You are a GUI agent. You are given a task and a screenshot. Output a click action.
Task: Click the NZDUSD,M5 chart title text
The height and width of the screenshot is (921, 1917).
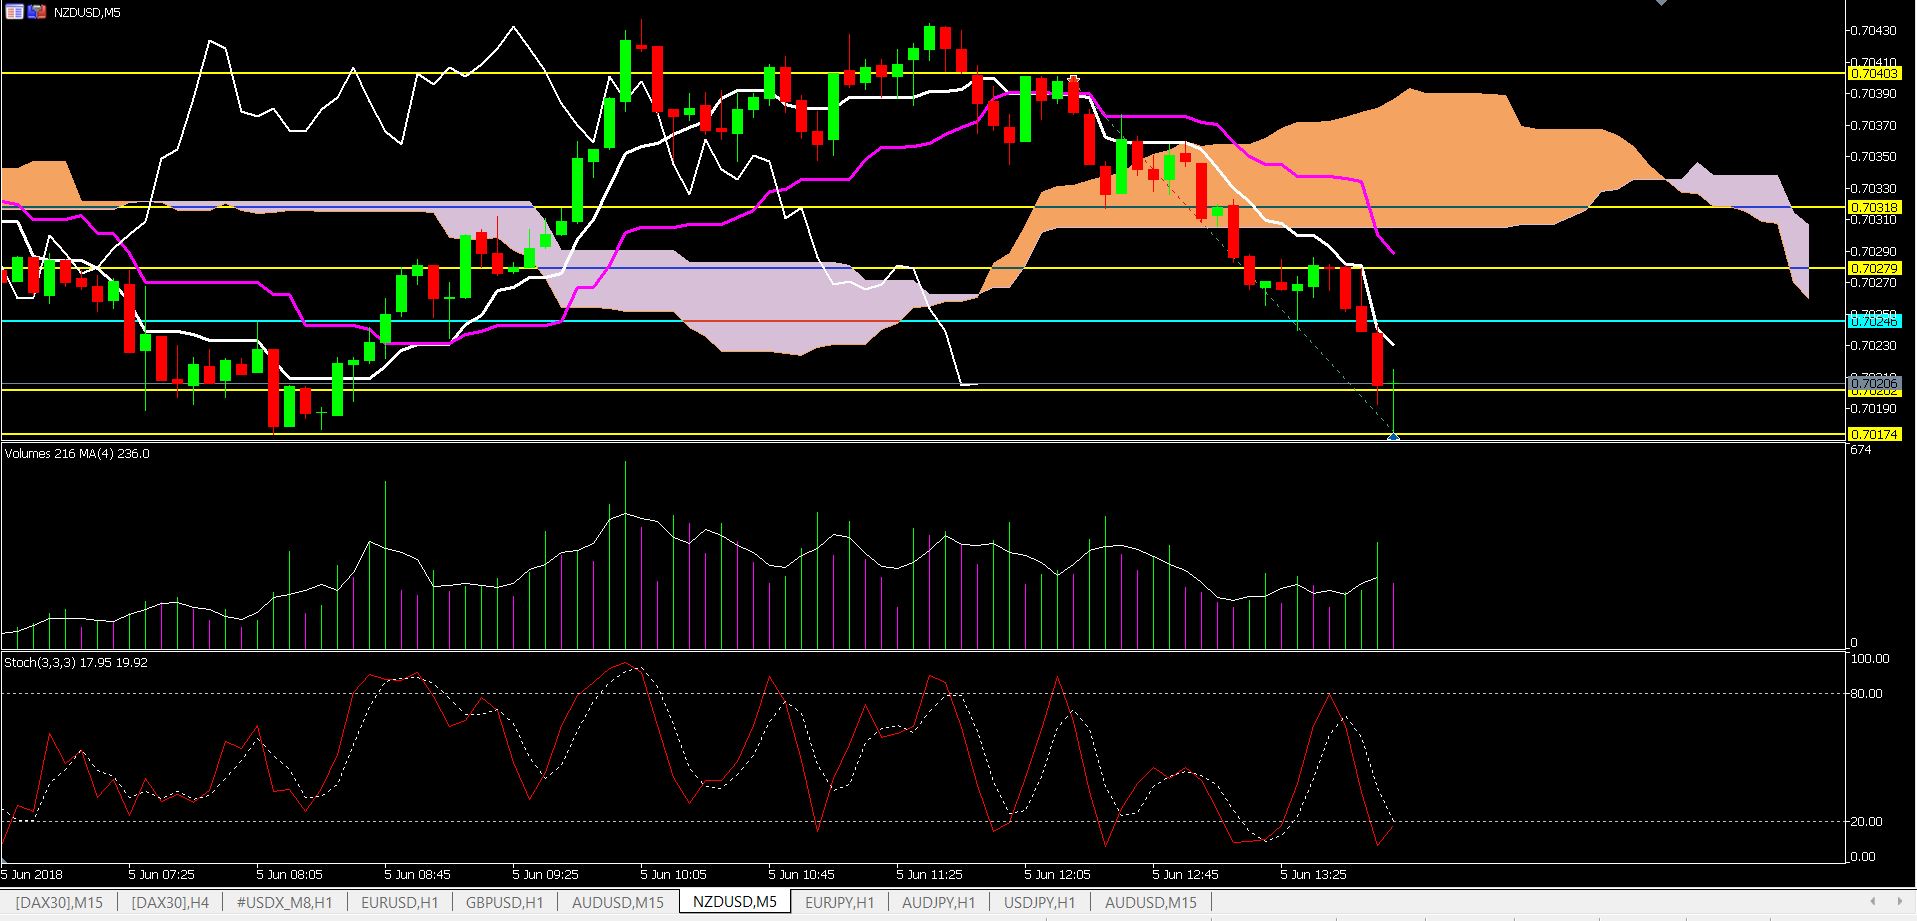[87, 13]
